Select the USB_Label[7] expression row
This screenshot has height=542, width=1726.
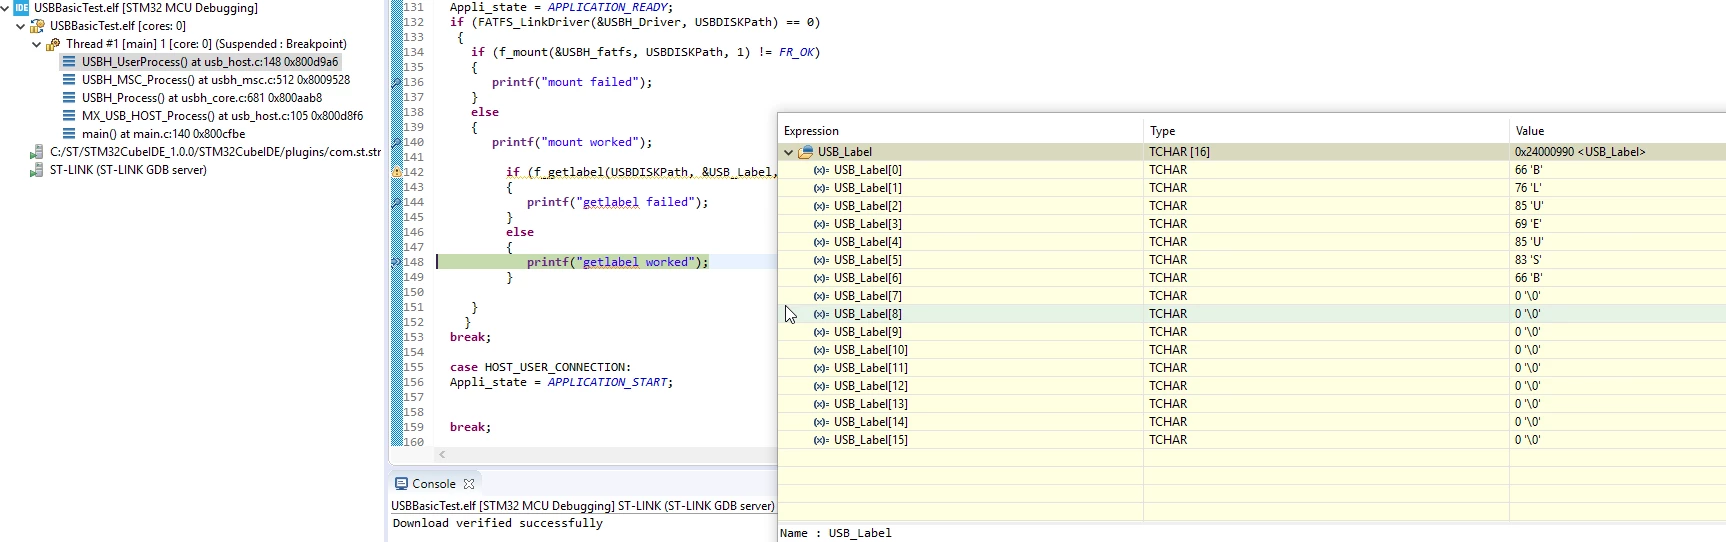tap(1252, 296)
